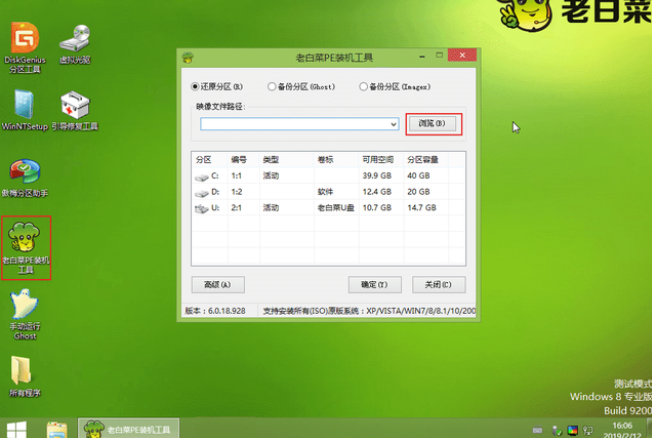Click the 老白菜 icon in dialog title bar
The width and height of the screenshot is (654, 438).
click(188, 58)
